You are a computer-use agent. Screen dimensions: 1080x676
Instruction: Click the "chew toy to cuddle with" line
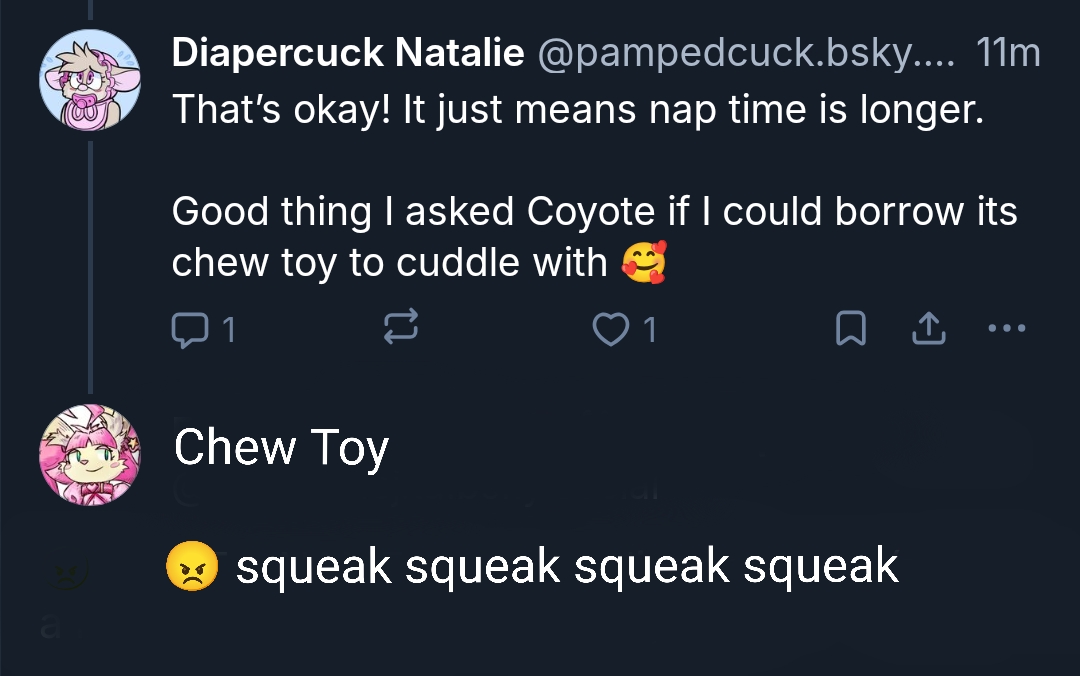pos(390,262)
